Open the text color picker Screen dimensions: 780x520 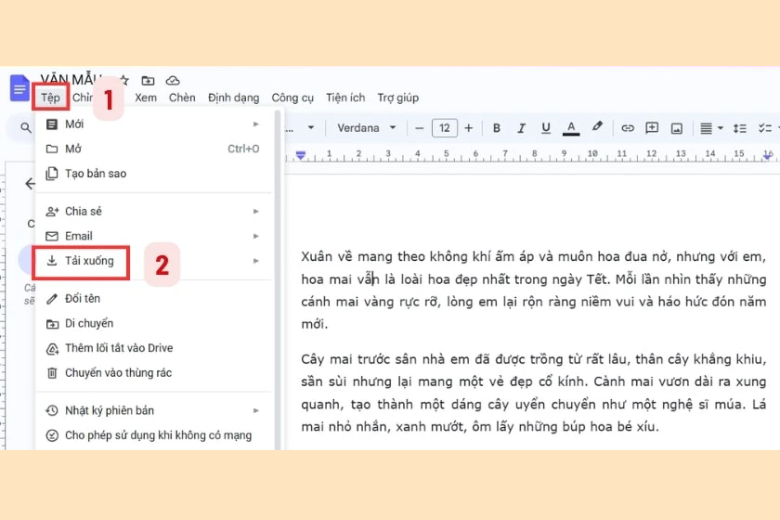click(571, 128)
